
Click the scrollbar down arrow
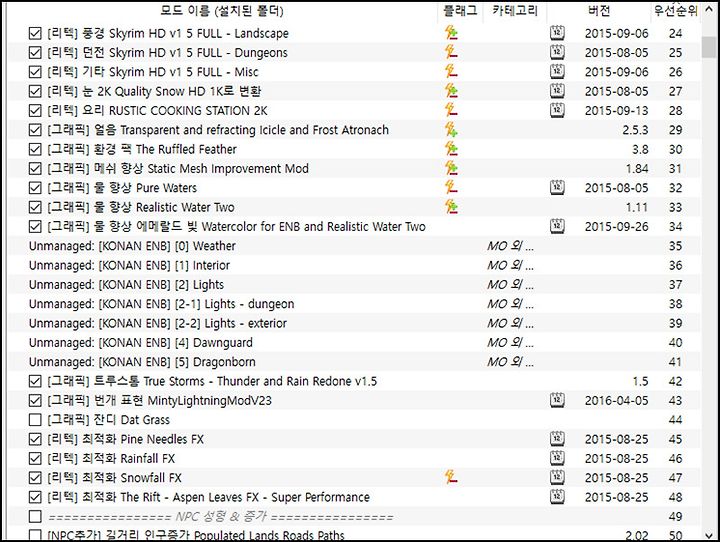(709, 535)
